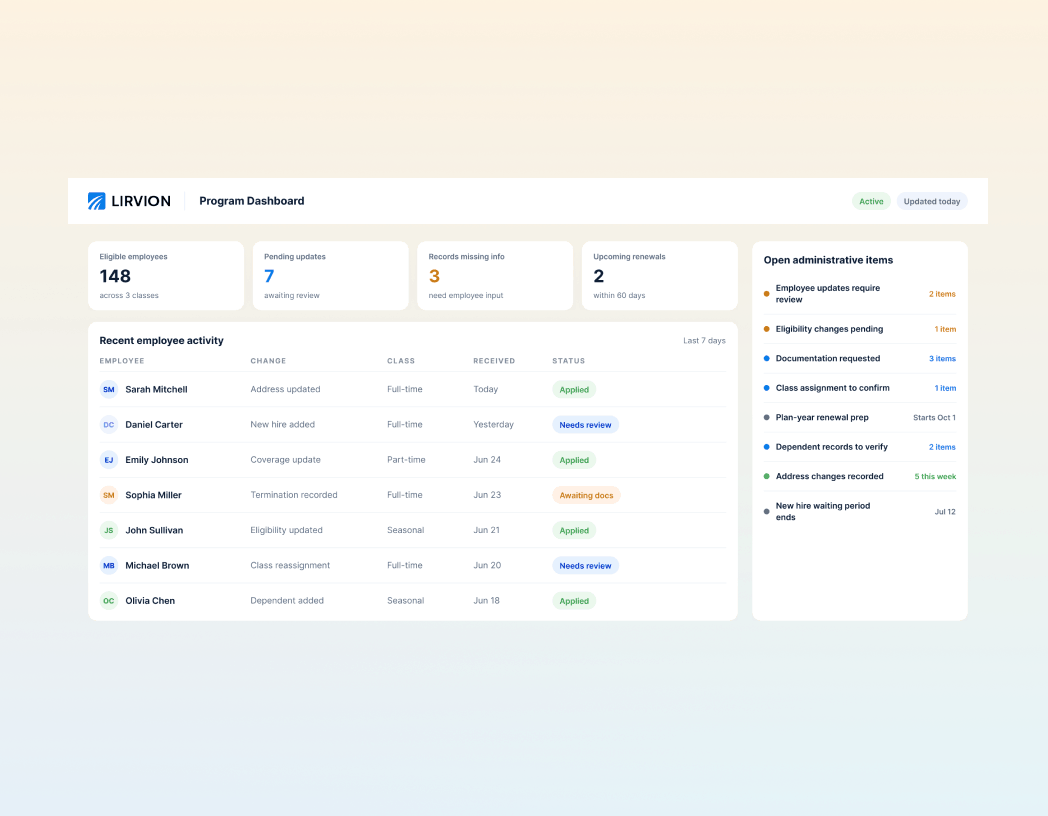This screenshot has width=1048, height=816.
Task: Open the Eligible employees card
Action: click(166, 275)
